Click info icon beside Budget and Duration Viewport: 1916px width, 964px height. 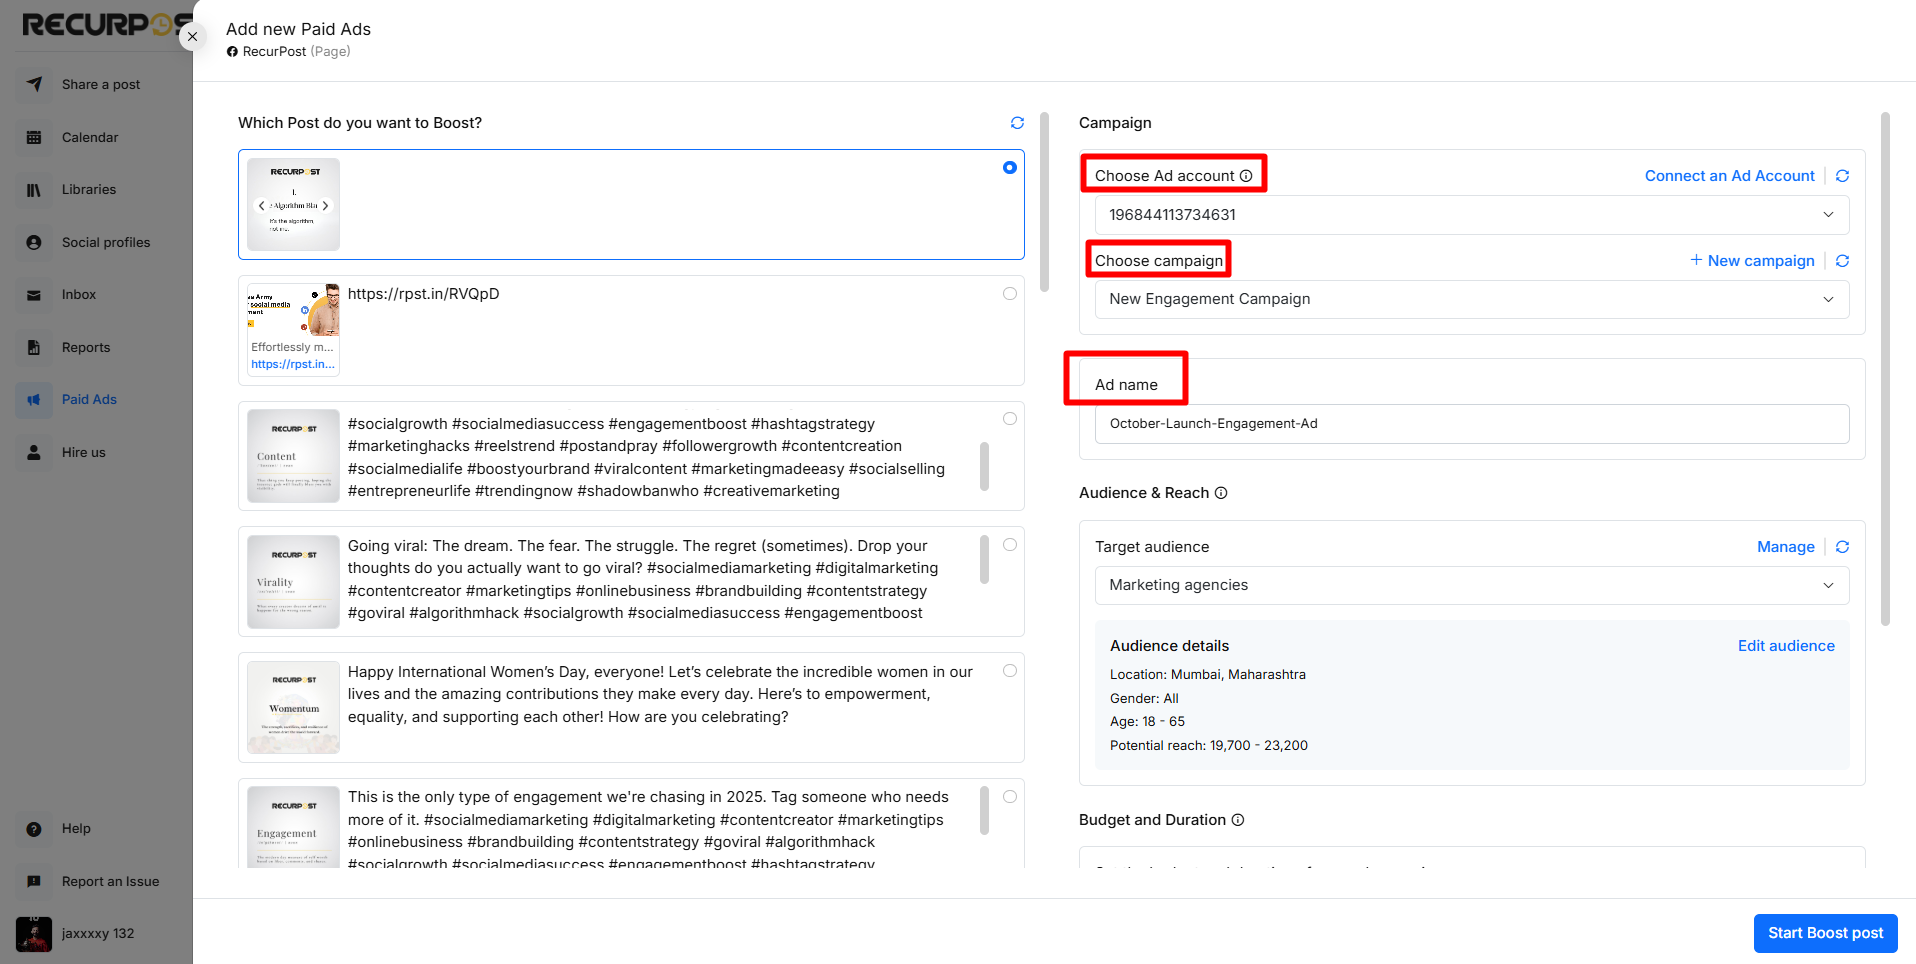pos(1238,820)
